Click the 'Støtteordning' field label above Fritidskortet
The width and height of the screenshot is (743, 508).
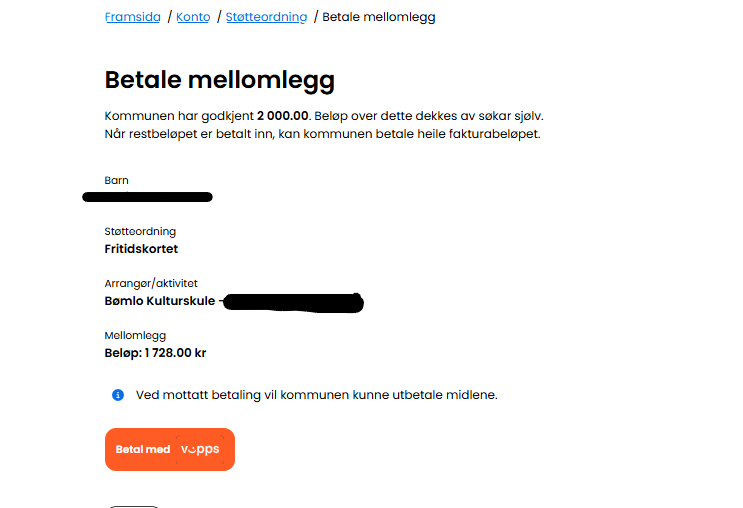click(140, 231)
